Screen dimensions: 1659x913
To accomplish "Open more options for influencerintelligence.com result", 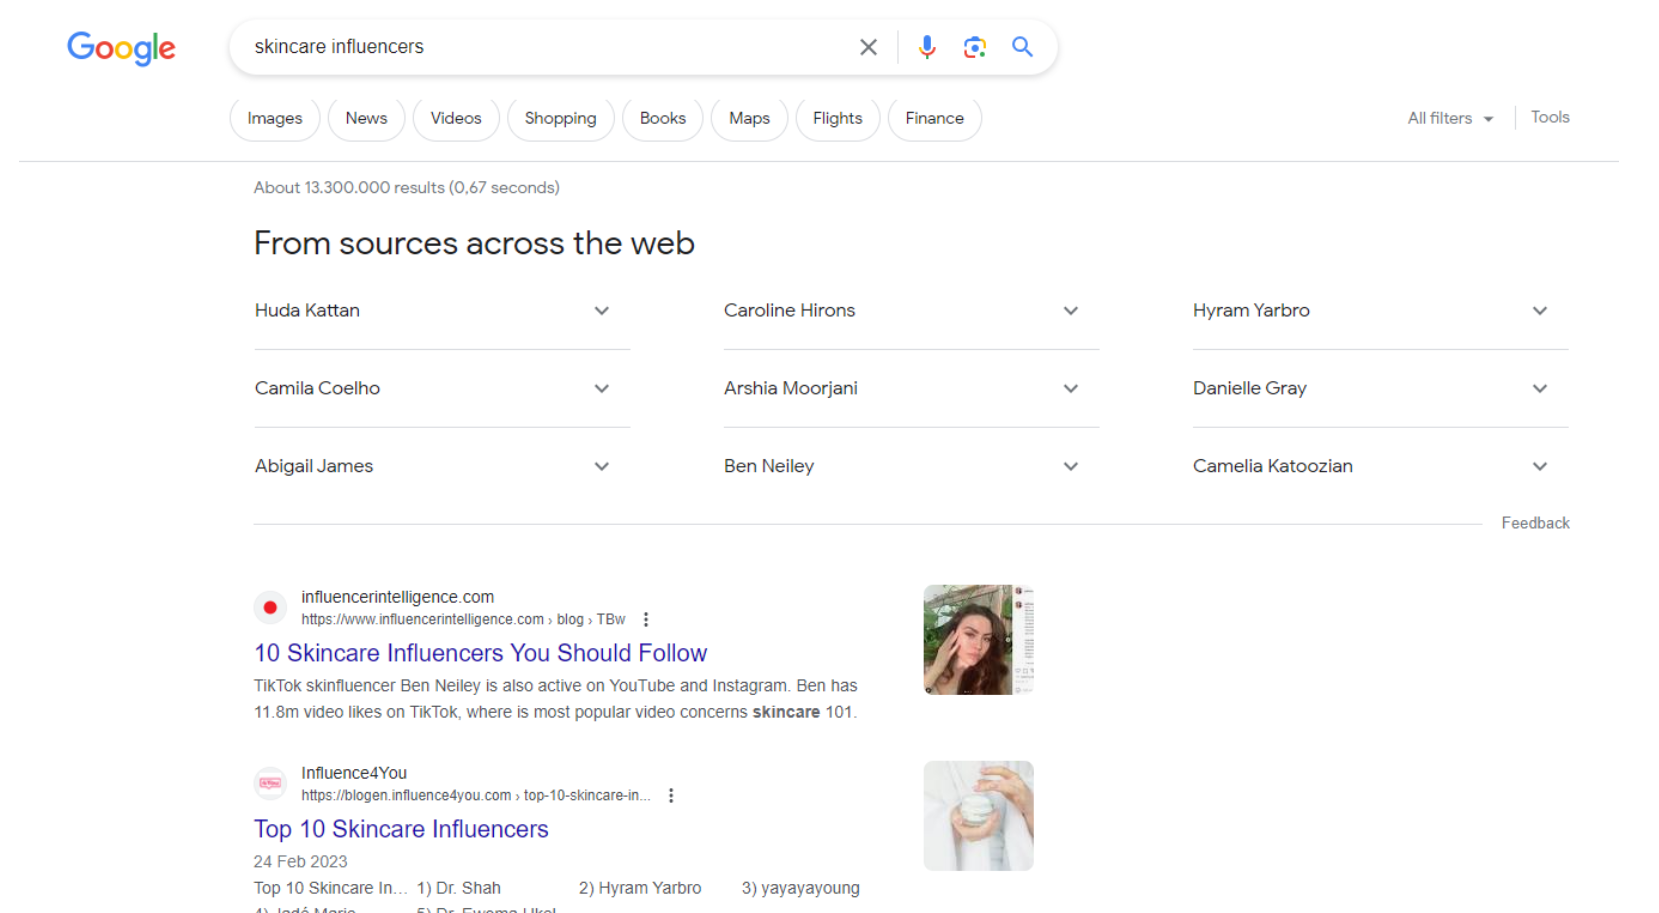I will (x=646, y=620).
